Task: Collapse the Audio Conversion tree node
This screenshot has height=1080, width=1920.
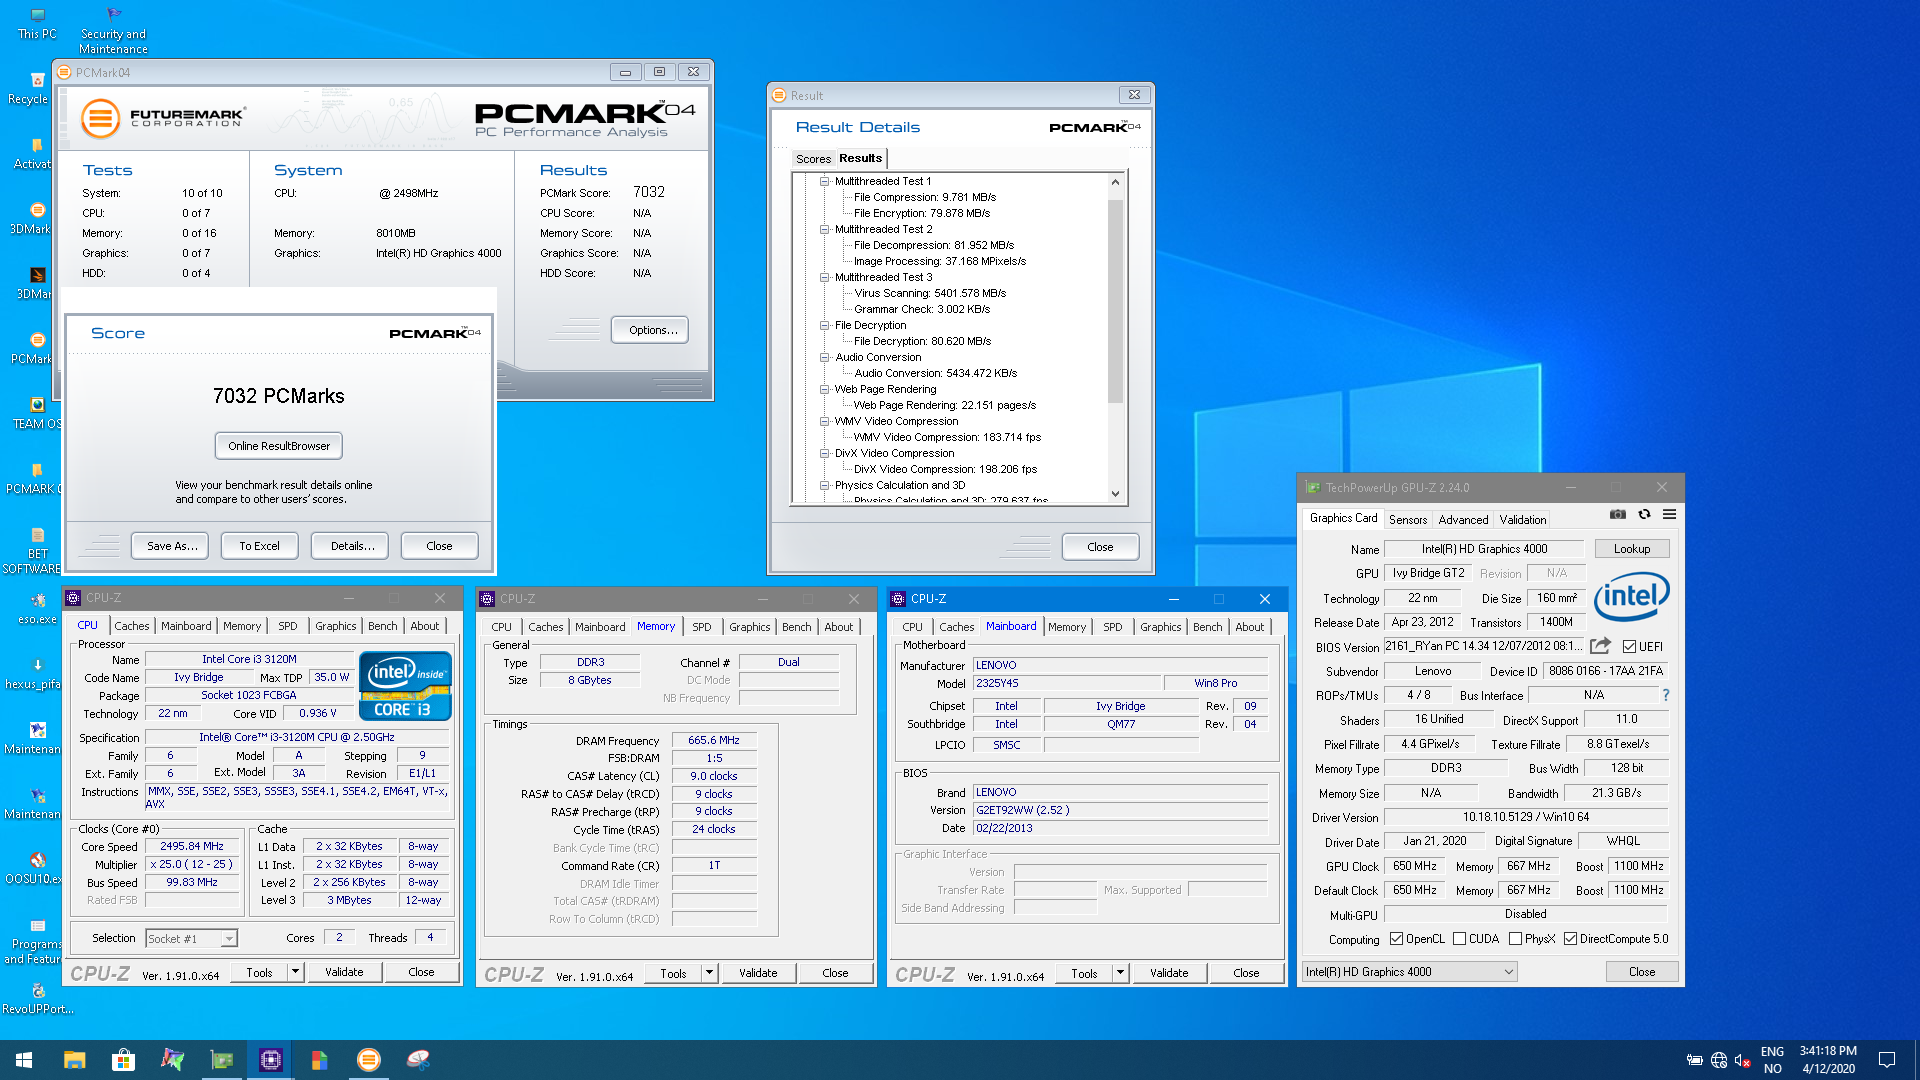Action: 825,357
